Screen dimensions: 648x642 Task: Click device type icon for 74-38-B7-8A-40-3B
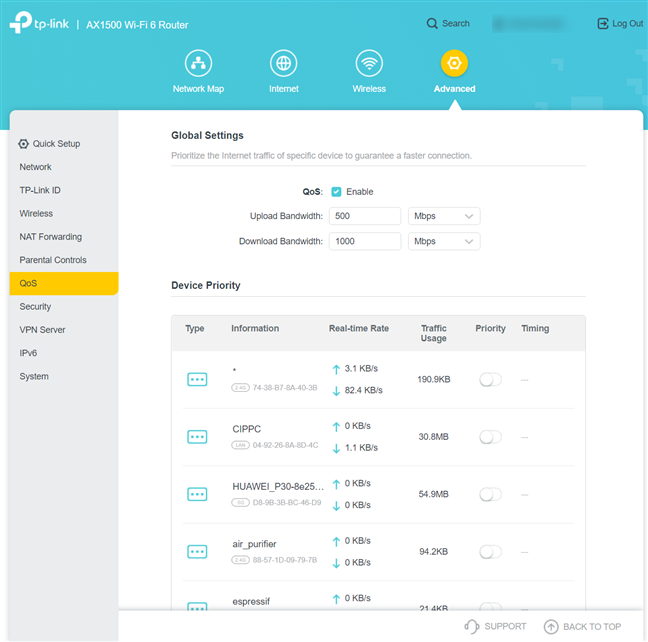[x=197, y=379]
